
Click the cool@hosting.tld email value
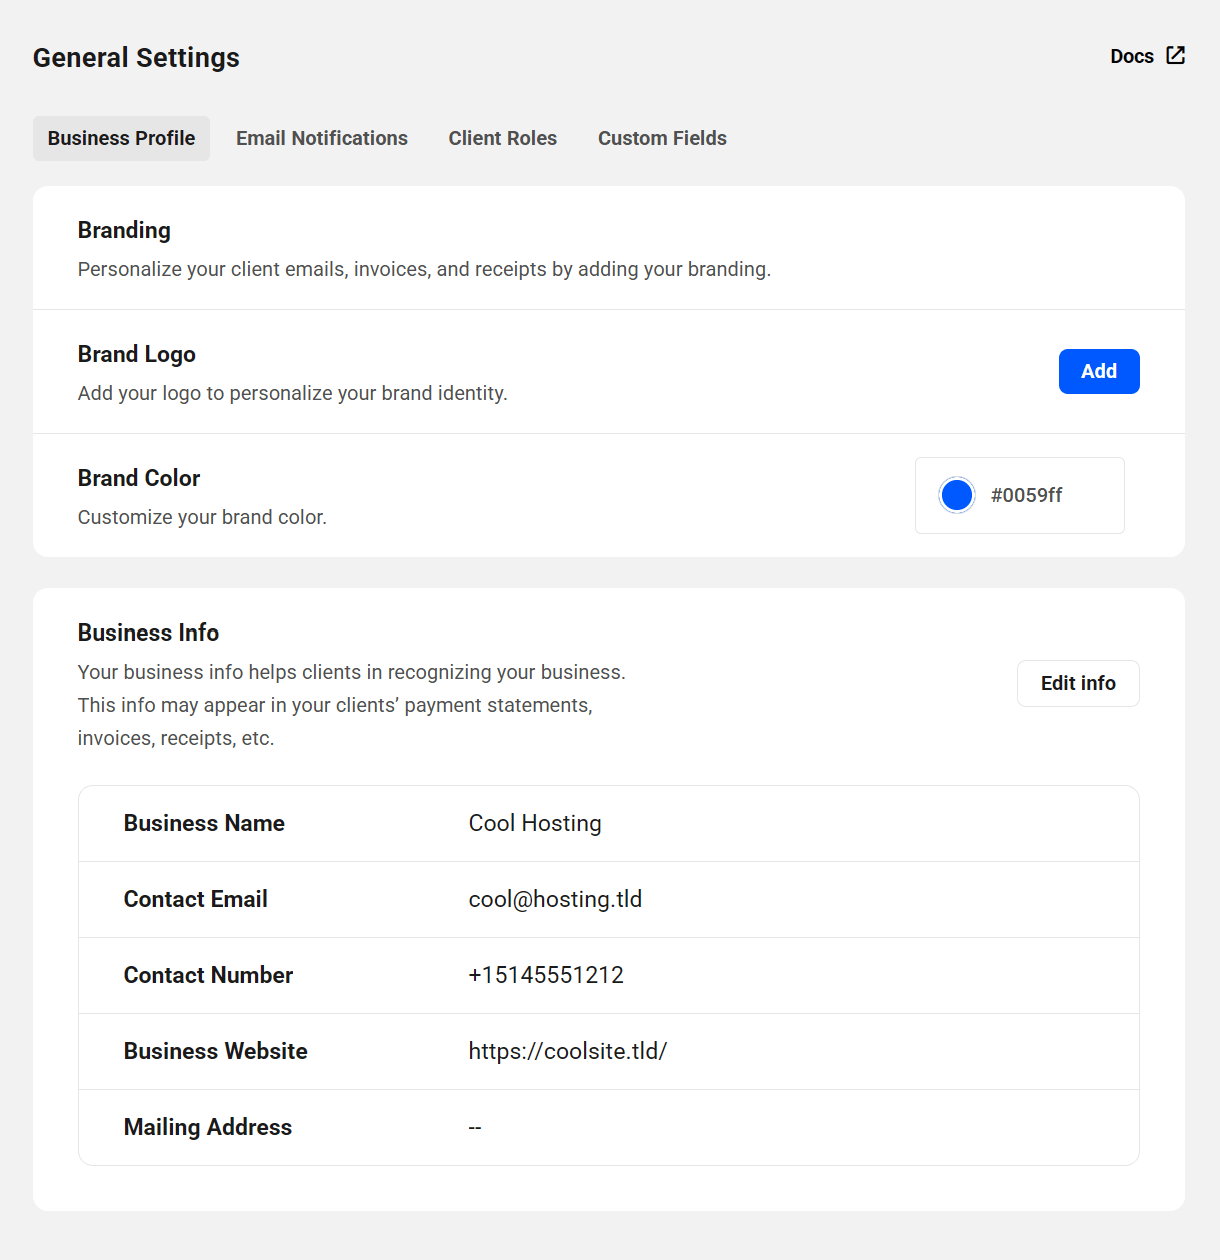click(x=555, y=899)
